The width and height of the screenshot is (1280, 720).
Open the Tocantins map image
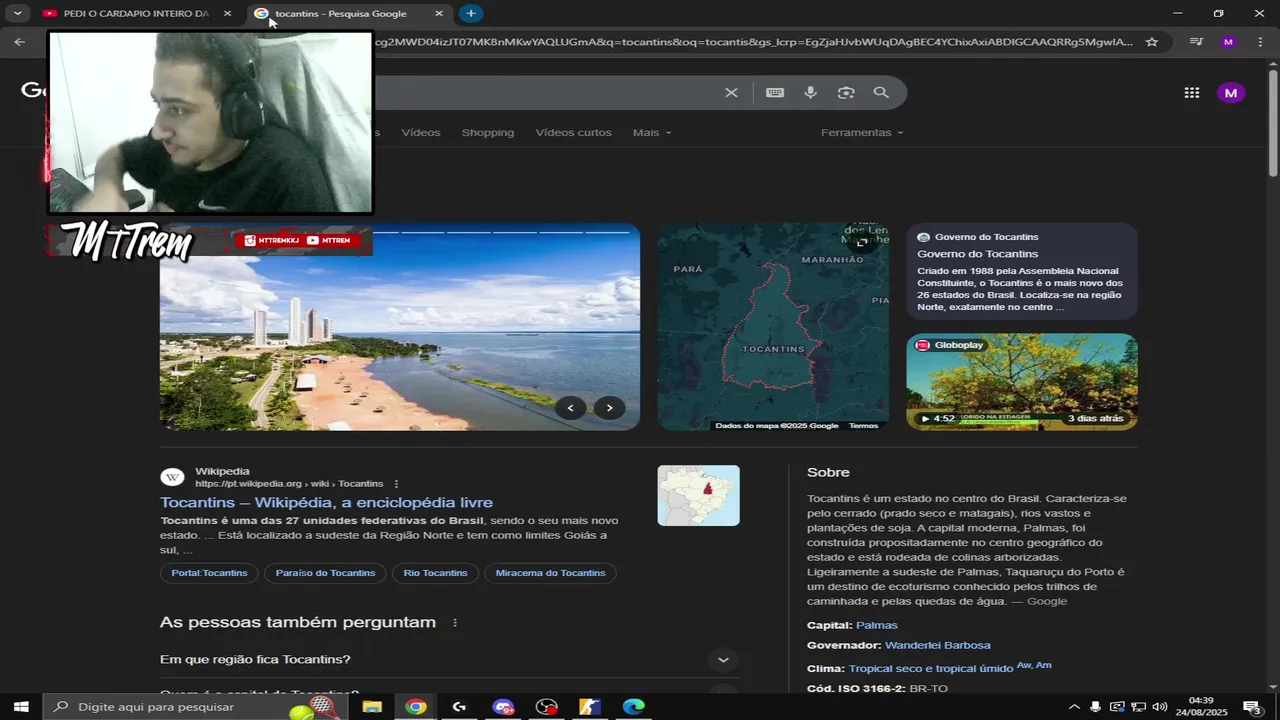(773, 327)
